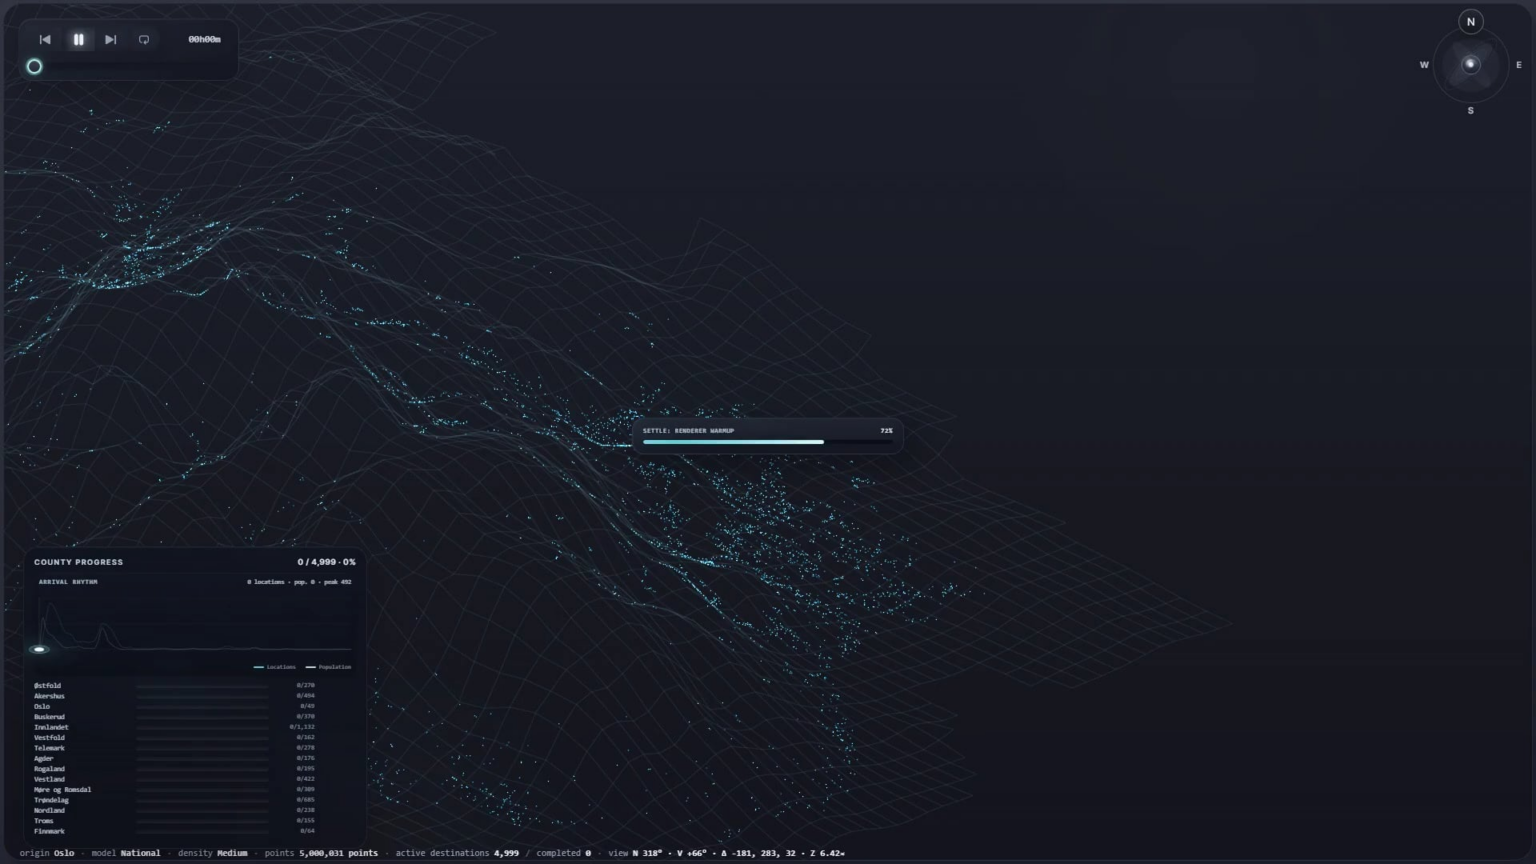The image size is (1536, 864).
Task: Click the 72% warmup percentage value
Action: [x=886, y=431]
